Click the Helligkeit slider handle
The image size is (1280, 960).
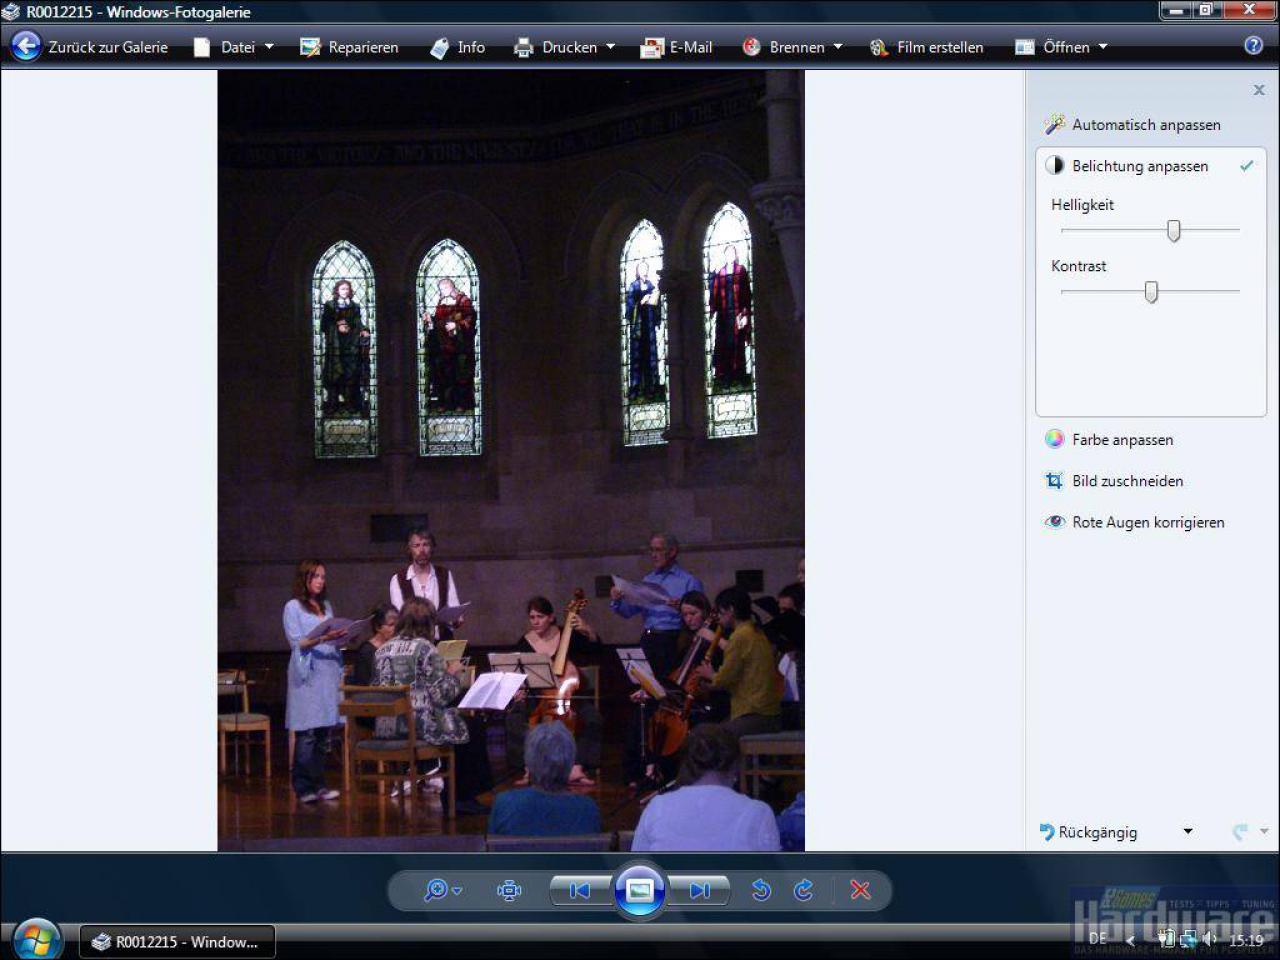[1174, 231]
